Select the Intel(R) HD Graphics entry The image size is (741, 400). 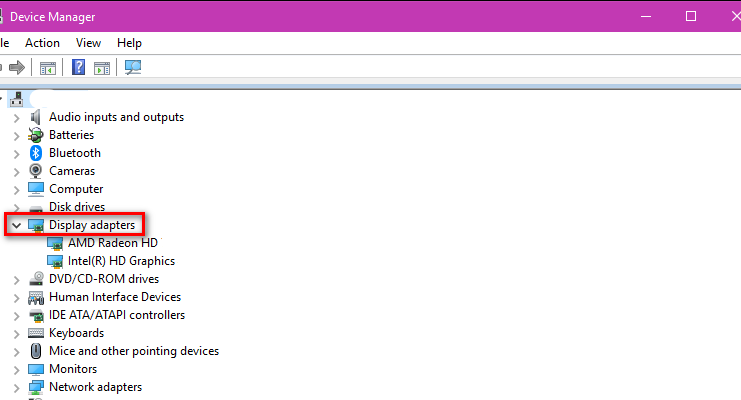(121, 261)
